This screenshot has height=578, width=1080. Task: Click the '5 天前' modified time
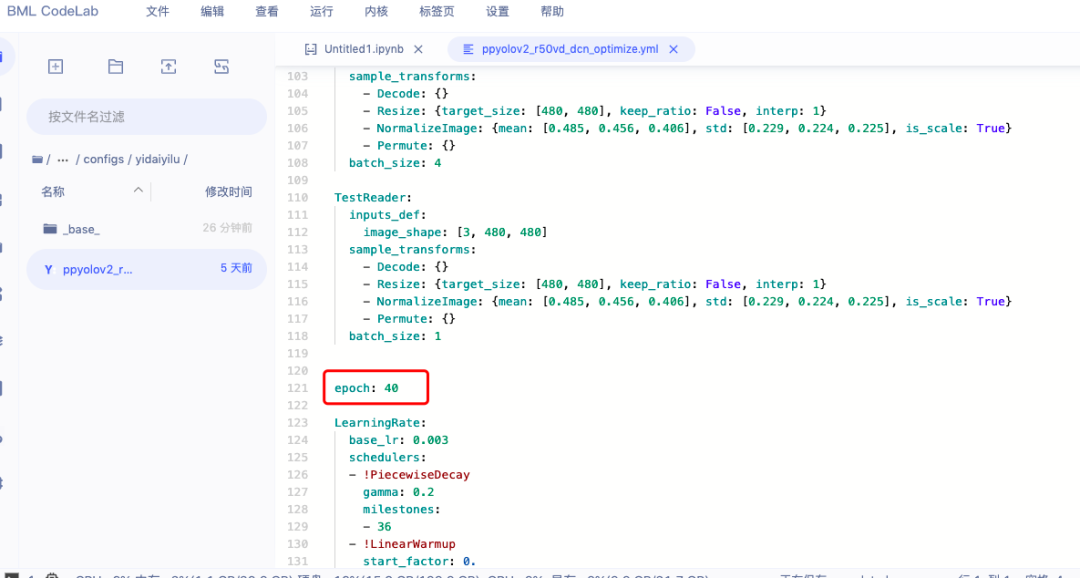[x=236, y=268]
